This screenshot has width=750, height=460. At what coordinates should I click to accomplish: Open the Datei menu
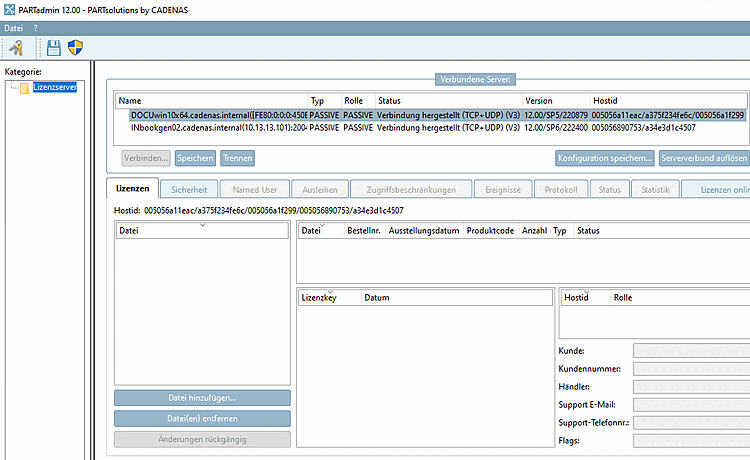pyautogui.click(x=13, y=28)
